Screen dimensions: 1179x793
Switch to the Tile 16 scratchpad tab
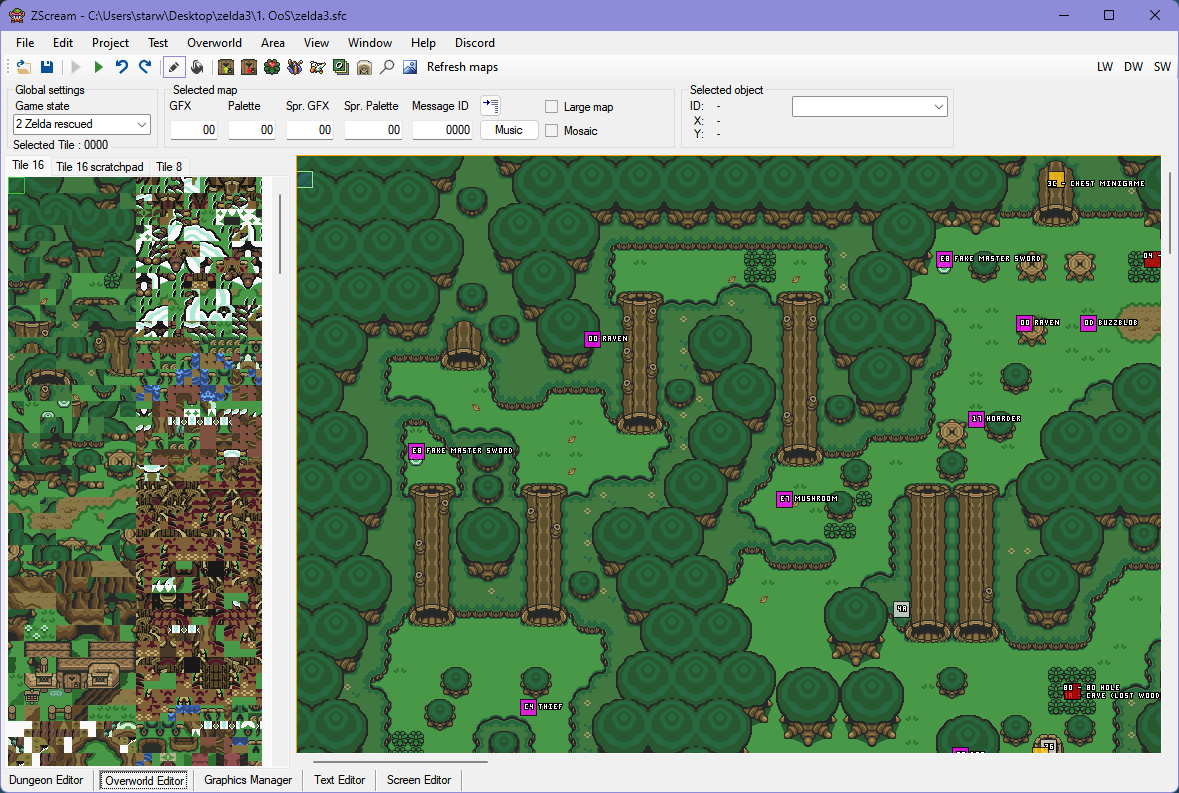(99, 167)
